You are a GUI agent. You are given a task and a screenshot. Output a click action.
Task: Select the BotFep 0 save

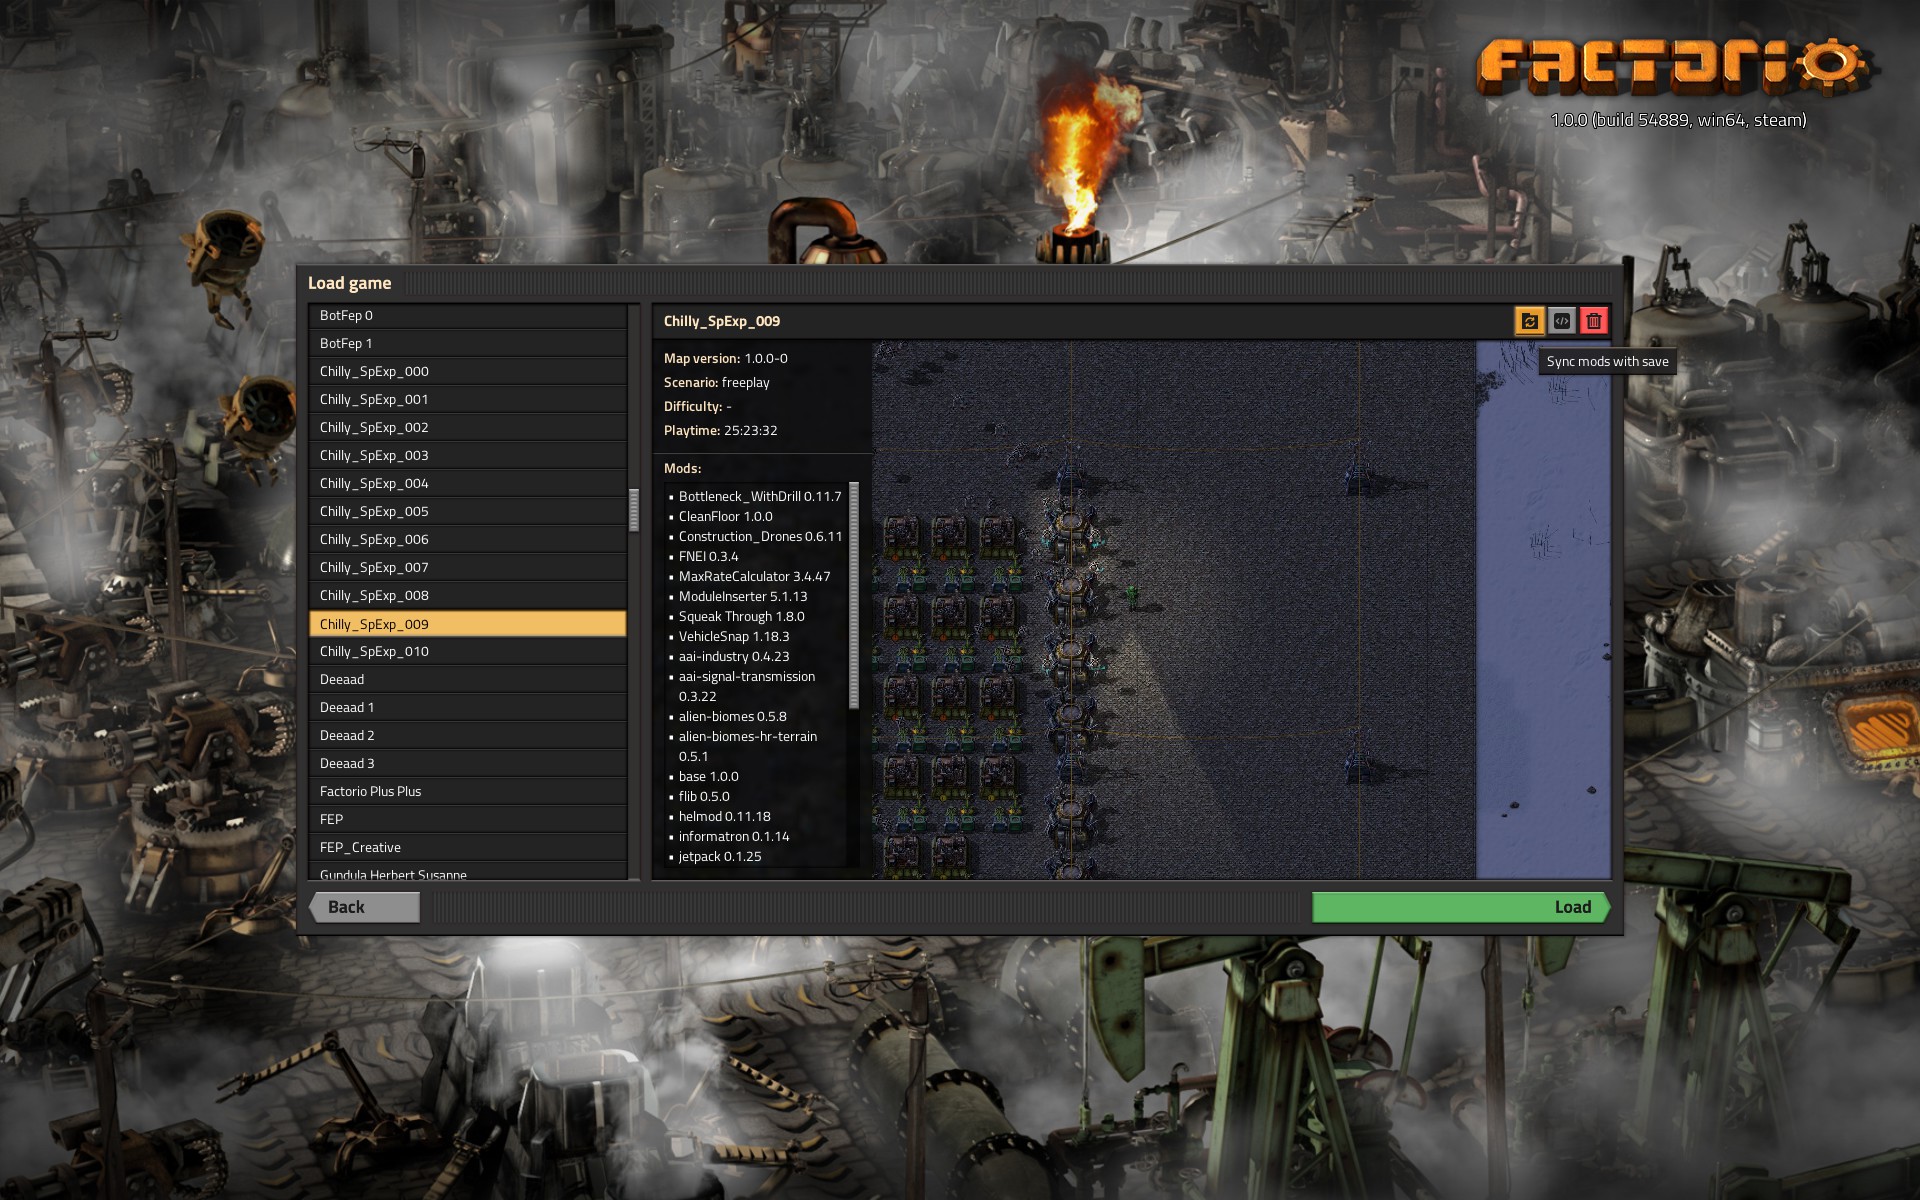tap(468, 315)
